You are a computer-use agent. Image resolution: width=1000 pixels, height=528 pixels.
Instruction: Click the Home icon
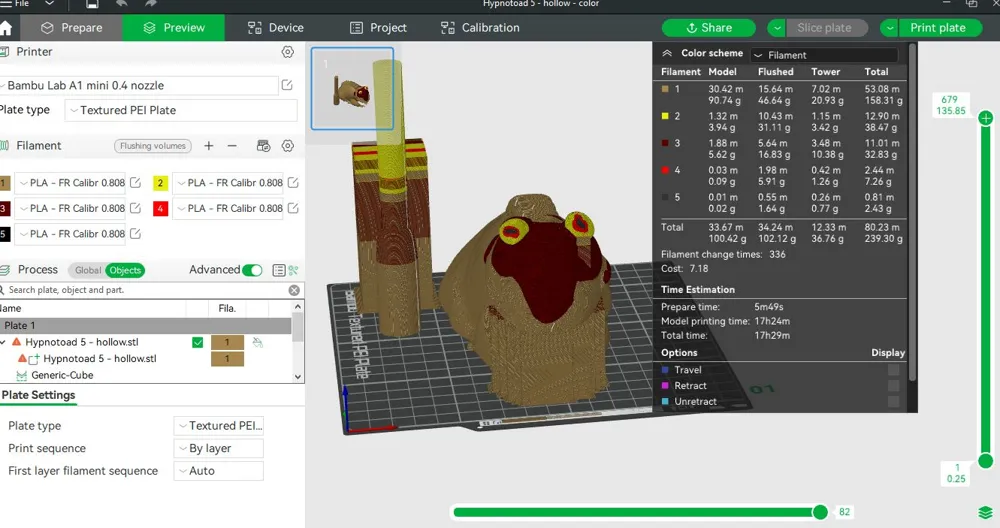point(6,28)
